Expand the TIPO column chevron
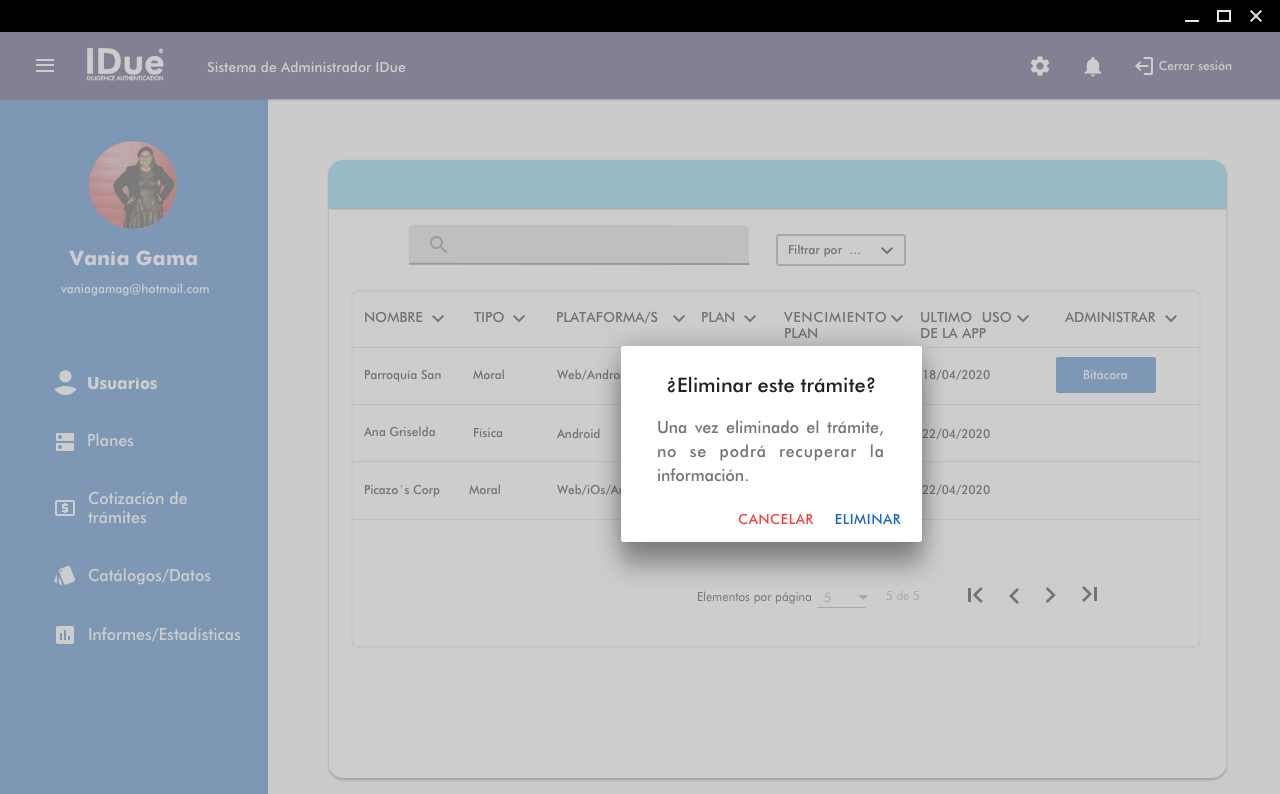The image size is (1280, 794). pyautogui.click(x=519, y=318)
